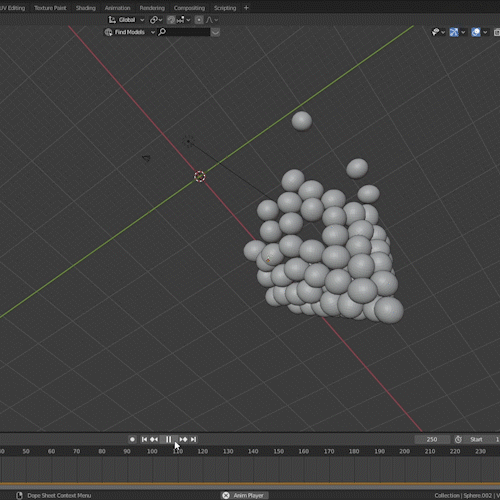
Task: Click the magnifier search icon
Action: [162, 32]
